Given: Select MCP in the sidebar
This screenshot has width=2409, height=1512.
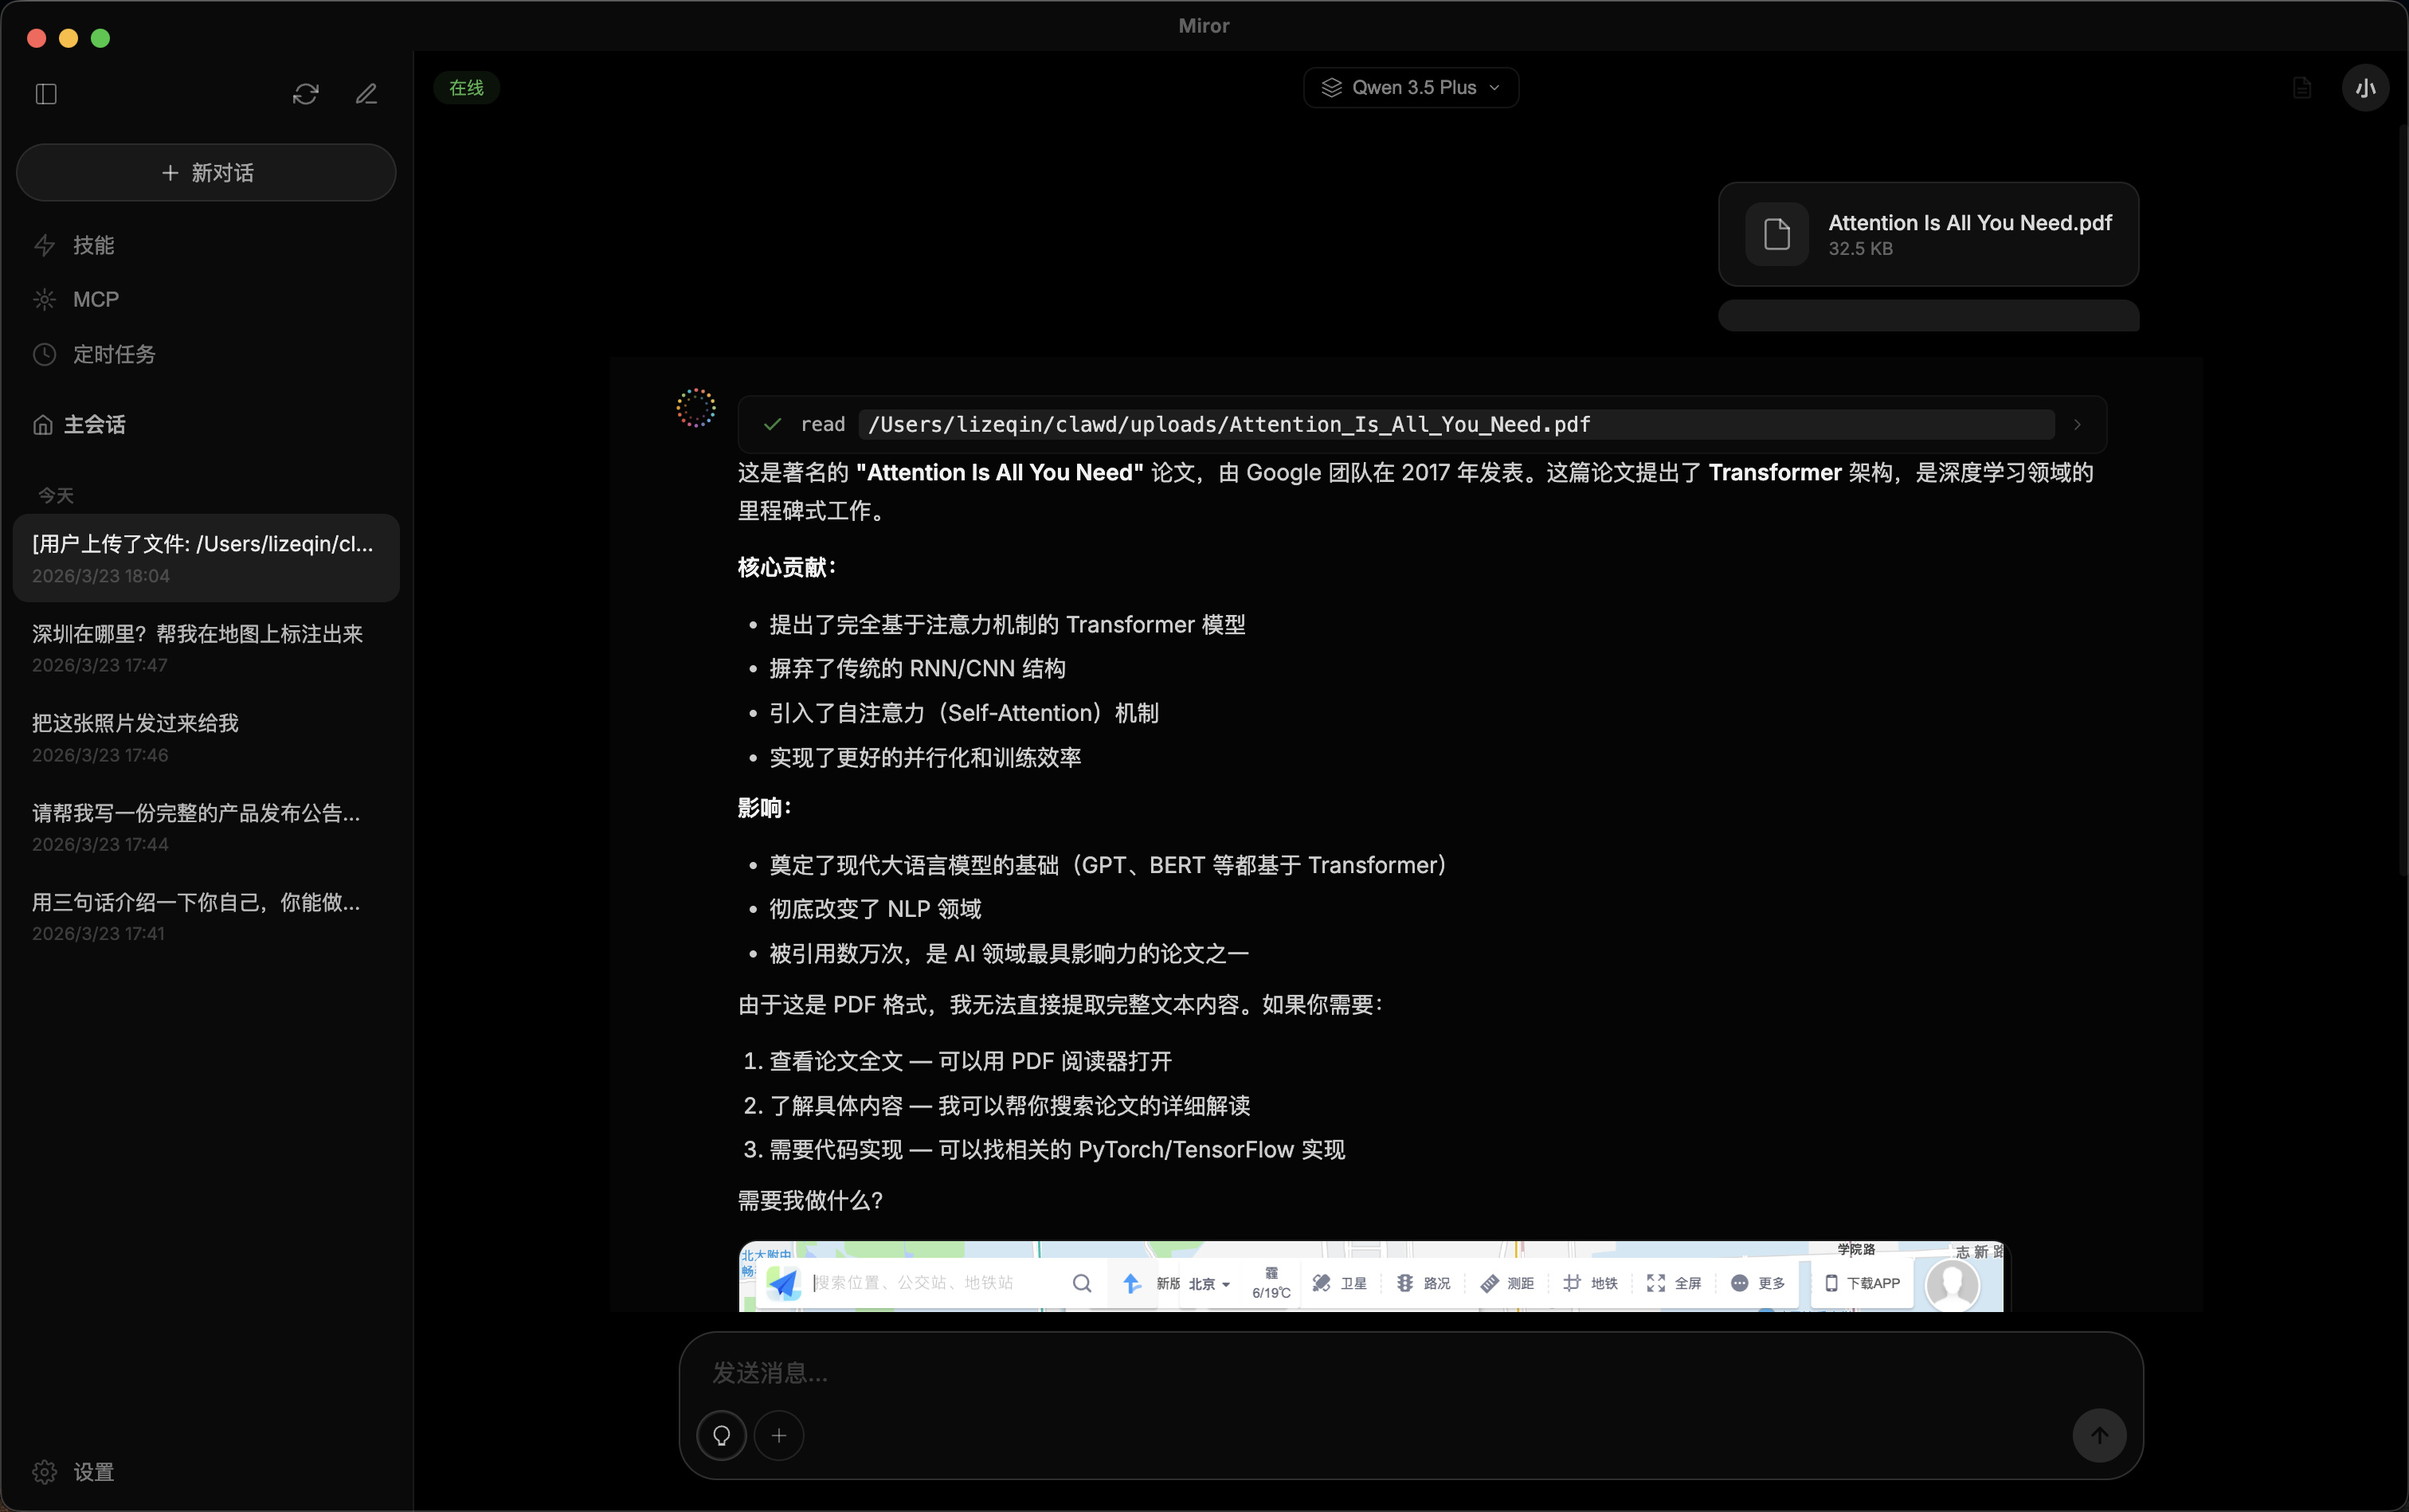Looking at the screenshot, I should pos(95,299).
